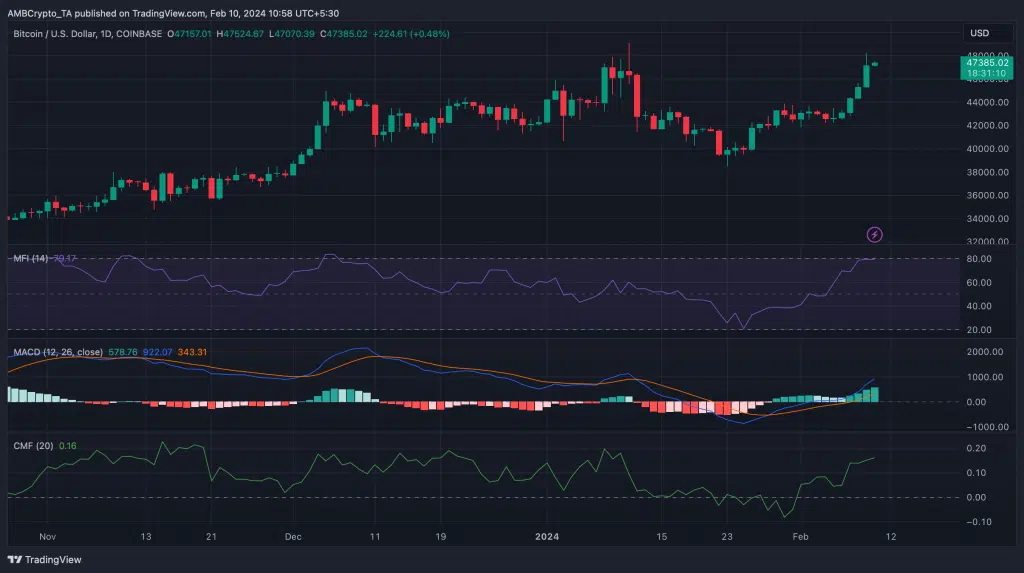Image resolution: width=1024 pixels, height=573 pixels.
Task: Click the latest green candlestick near 47385
Action: point(875,64)
